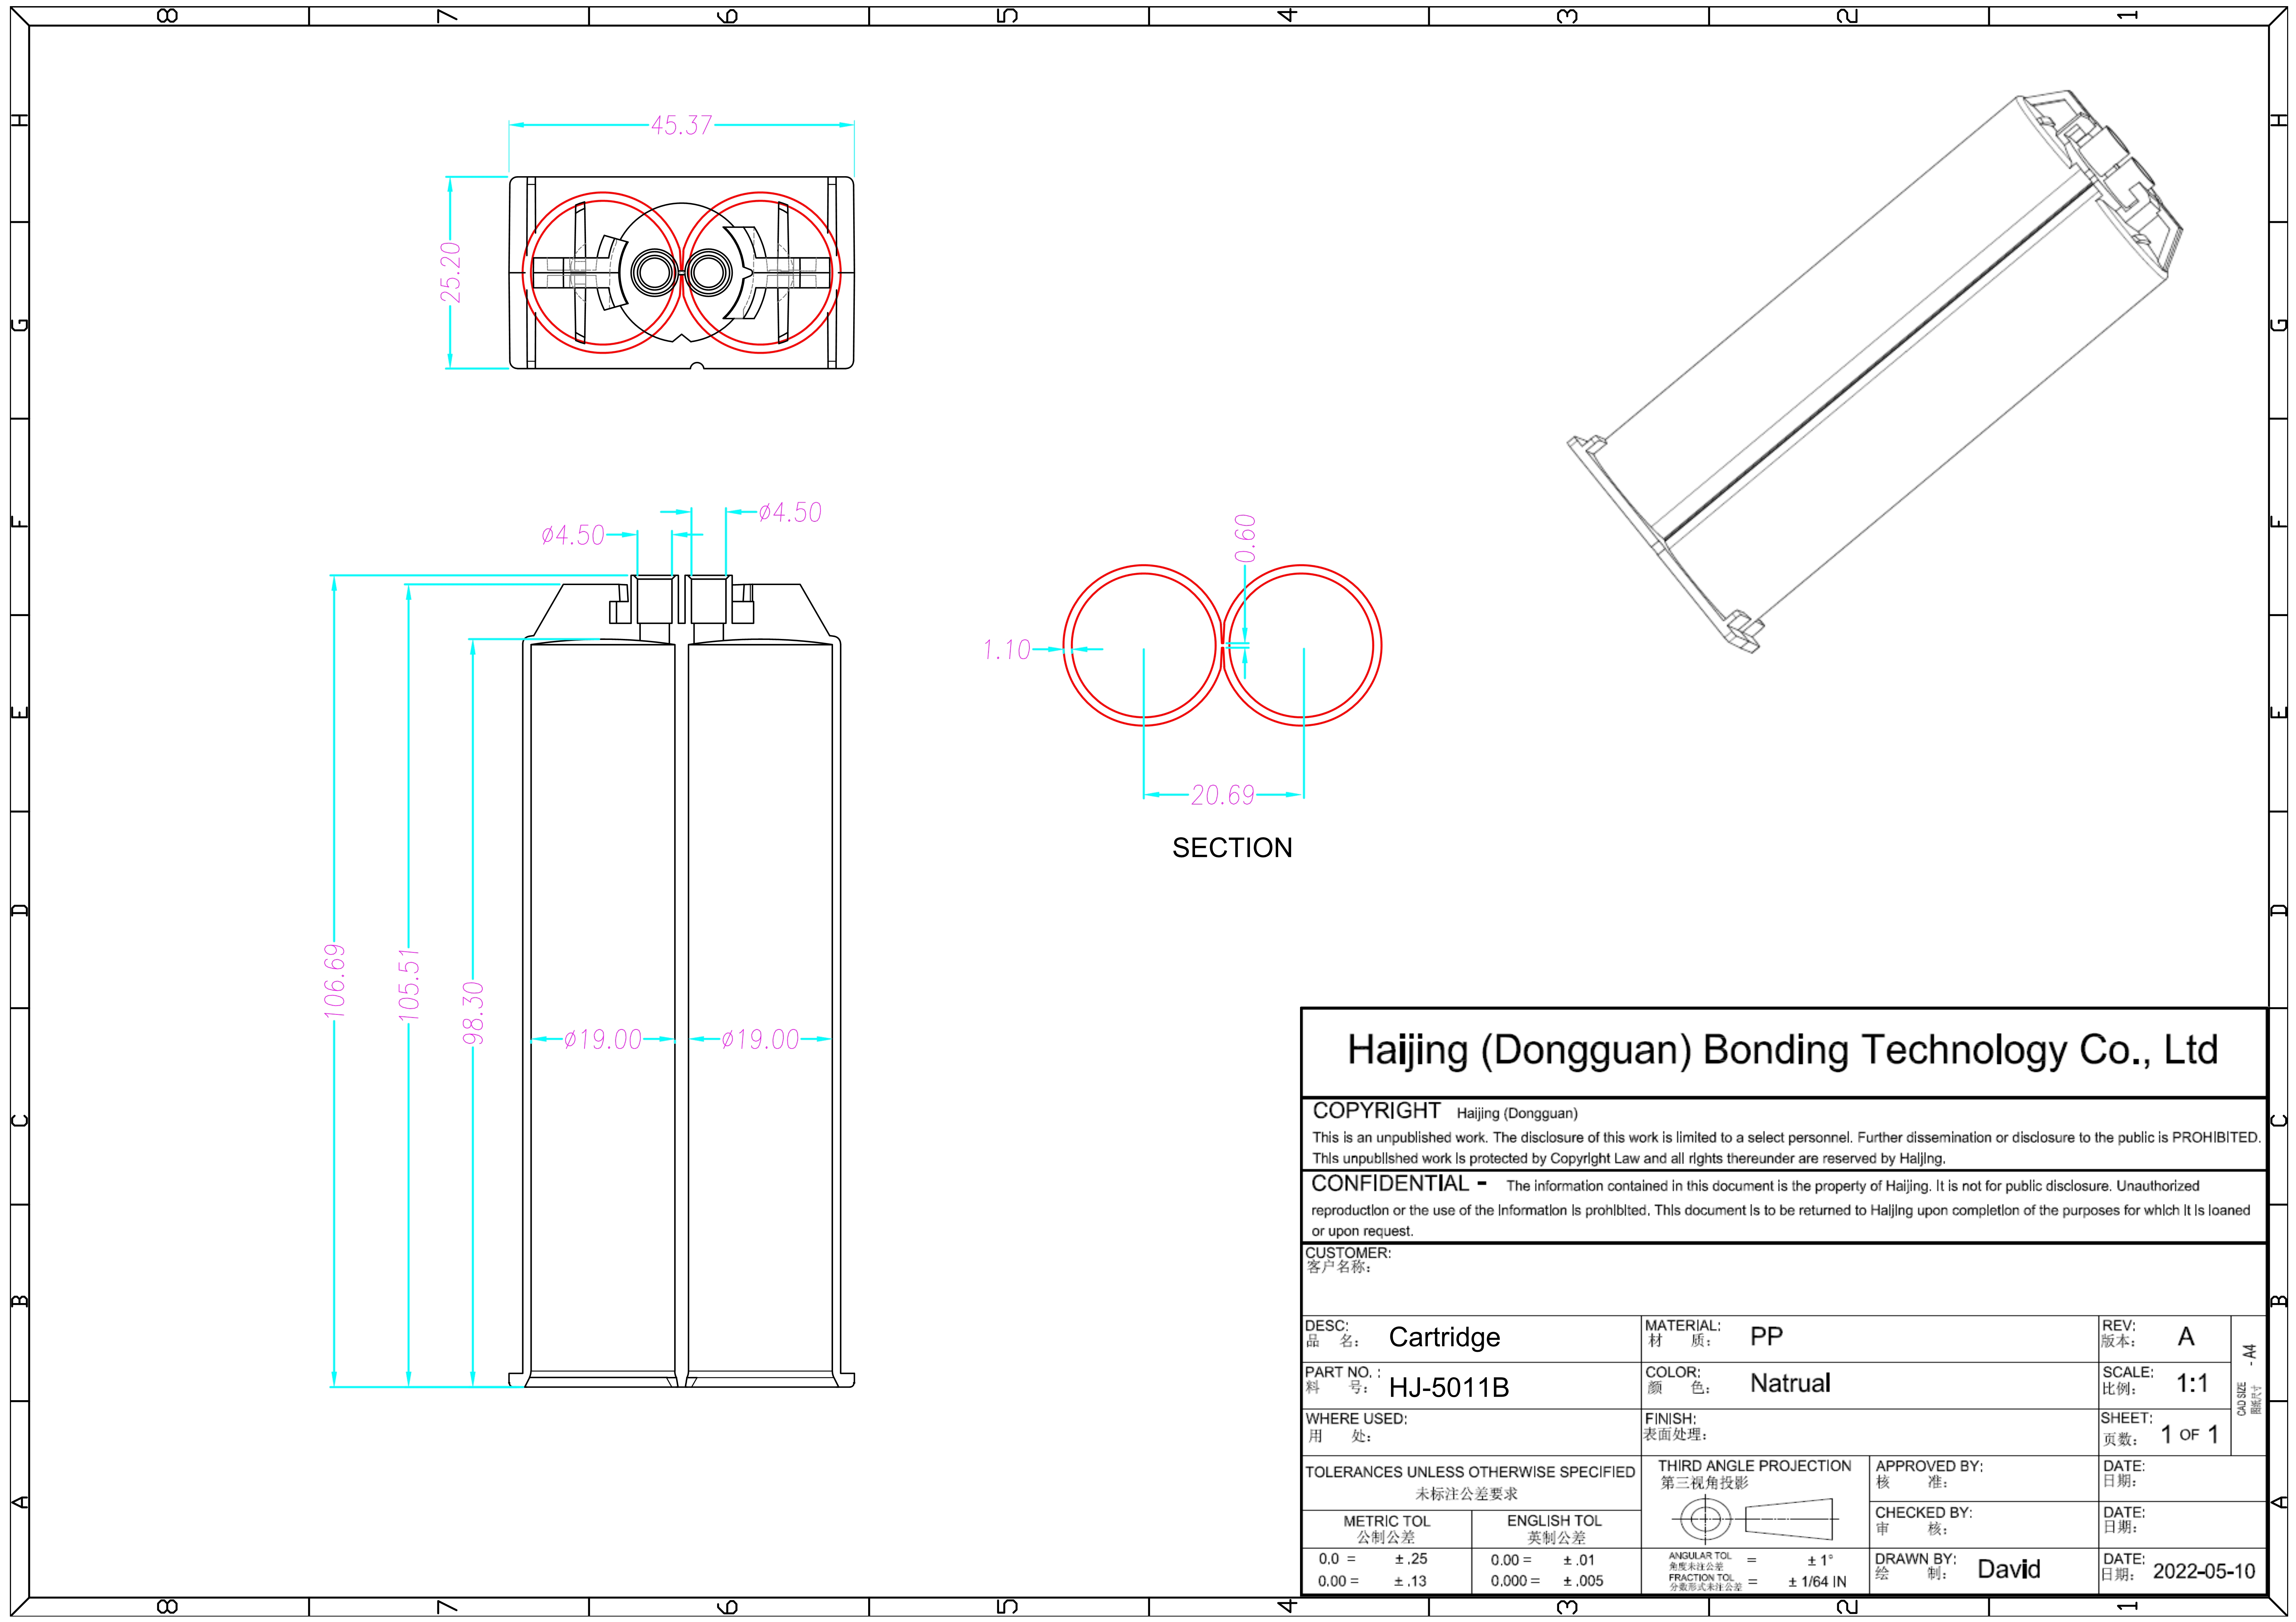This screenshot has height=1622, width=2296.
Task: Click the revision letter A
Action: click(x=2186, y=1337)
